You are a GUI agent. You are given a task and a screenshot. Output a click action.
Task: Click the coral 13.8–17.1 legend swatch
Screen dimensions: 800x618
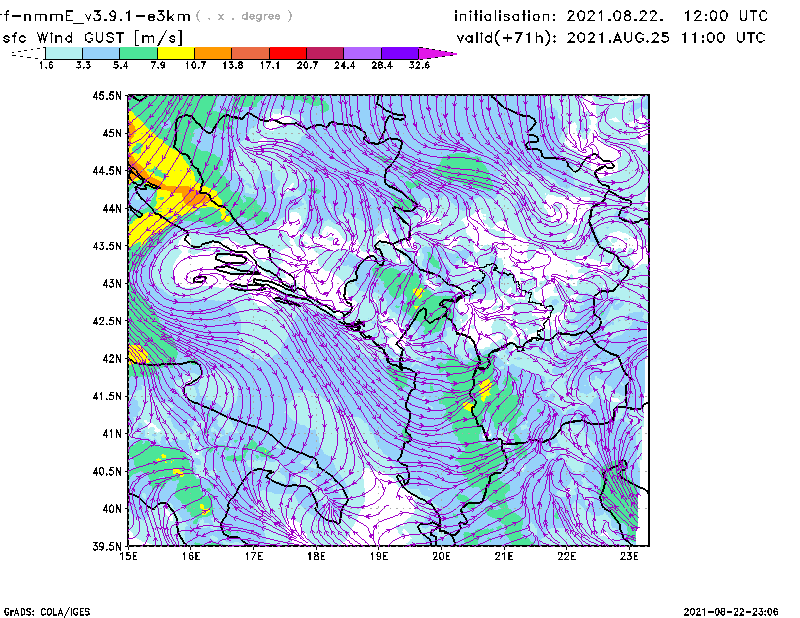251,53
